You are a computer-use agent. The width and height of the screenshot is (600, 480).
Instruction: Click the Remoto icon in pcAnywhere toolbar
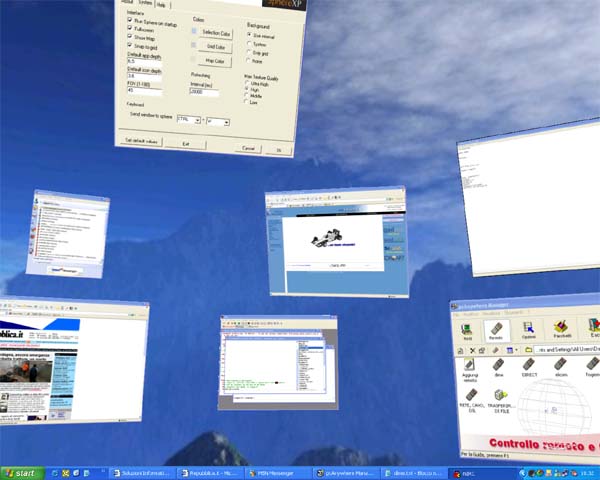(x=496, y=330)
